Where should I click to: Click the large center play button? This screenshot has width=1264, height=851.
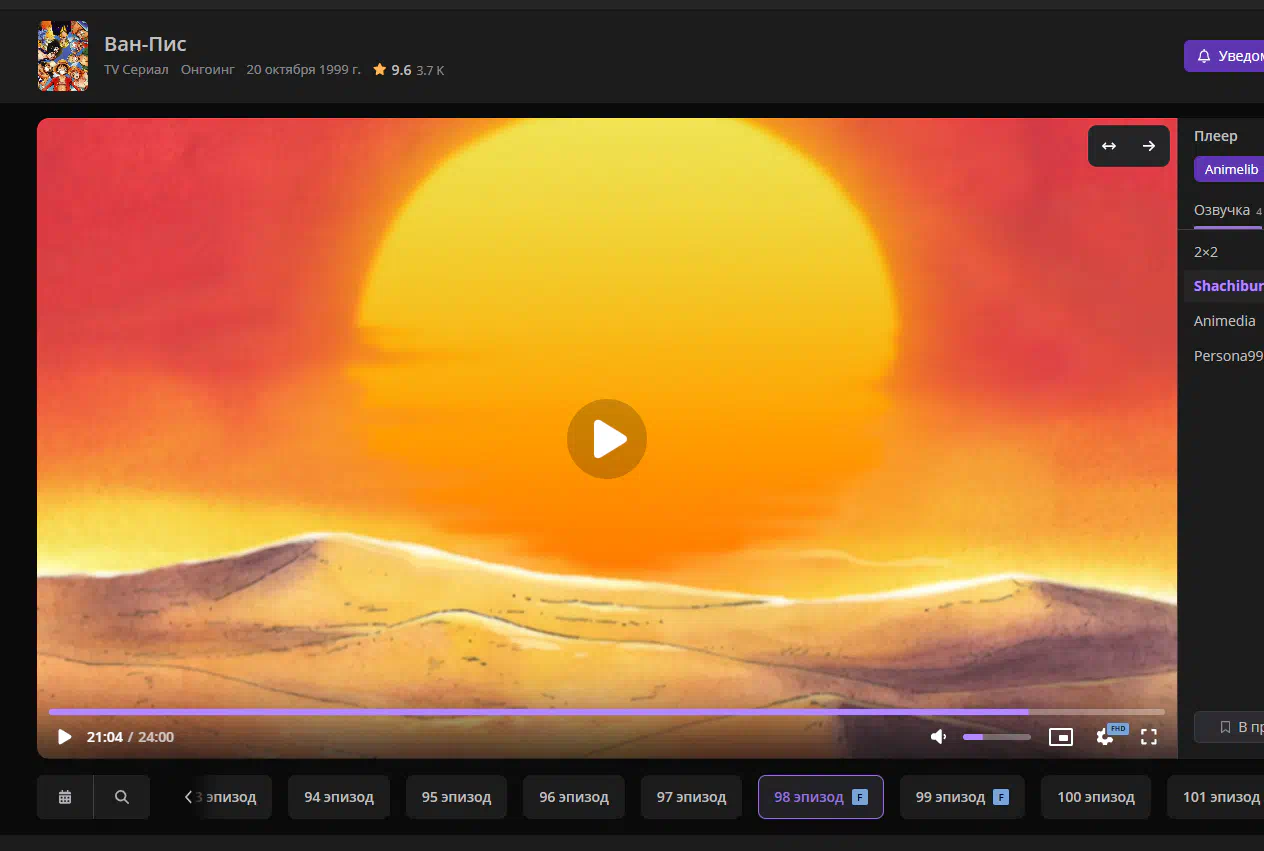[x=607, y=439]
